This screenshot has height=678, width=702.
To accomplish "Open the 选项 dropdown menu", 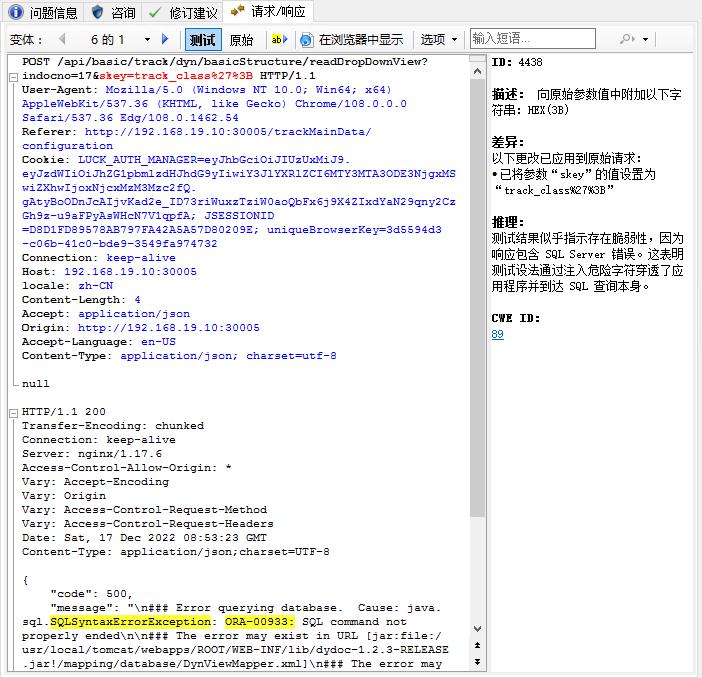I will (x=439, y=40).
